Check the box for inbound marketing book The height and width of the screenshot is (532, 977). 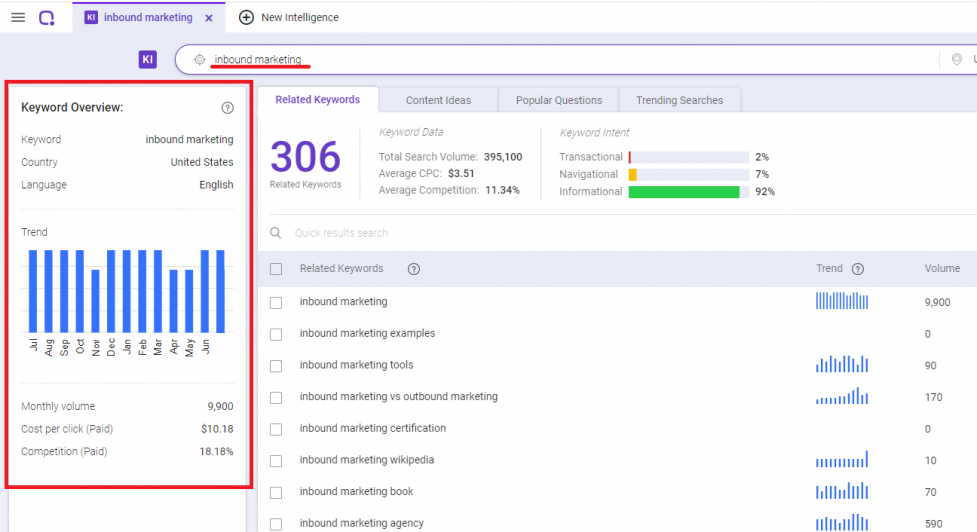[x=276, y=493]
